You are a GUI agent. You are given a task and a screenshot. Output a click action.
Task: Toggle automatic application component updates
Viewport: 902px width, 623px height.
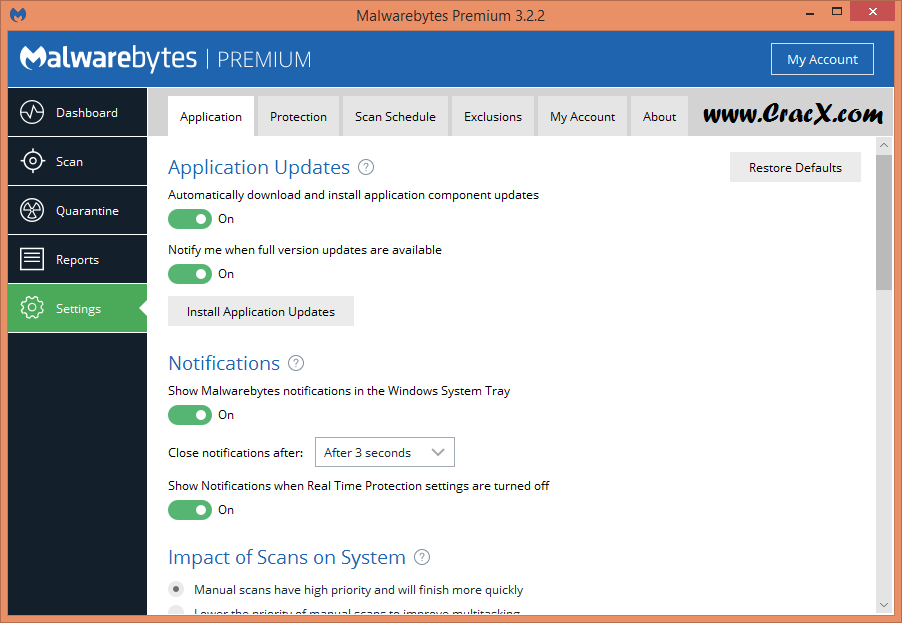click(x=190, y=219)
